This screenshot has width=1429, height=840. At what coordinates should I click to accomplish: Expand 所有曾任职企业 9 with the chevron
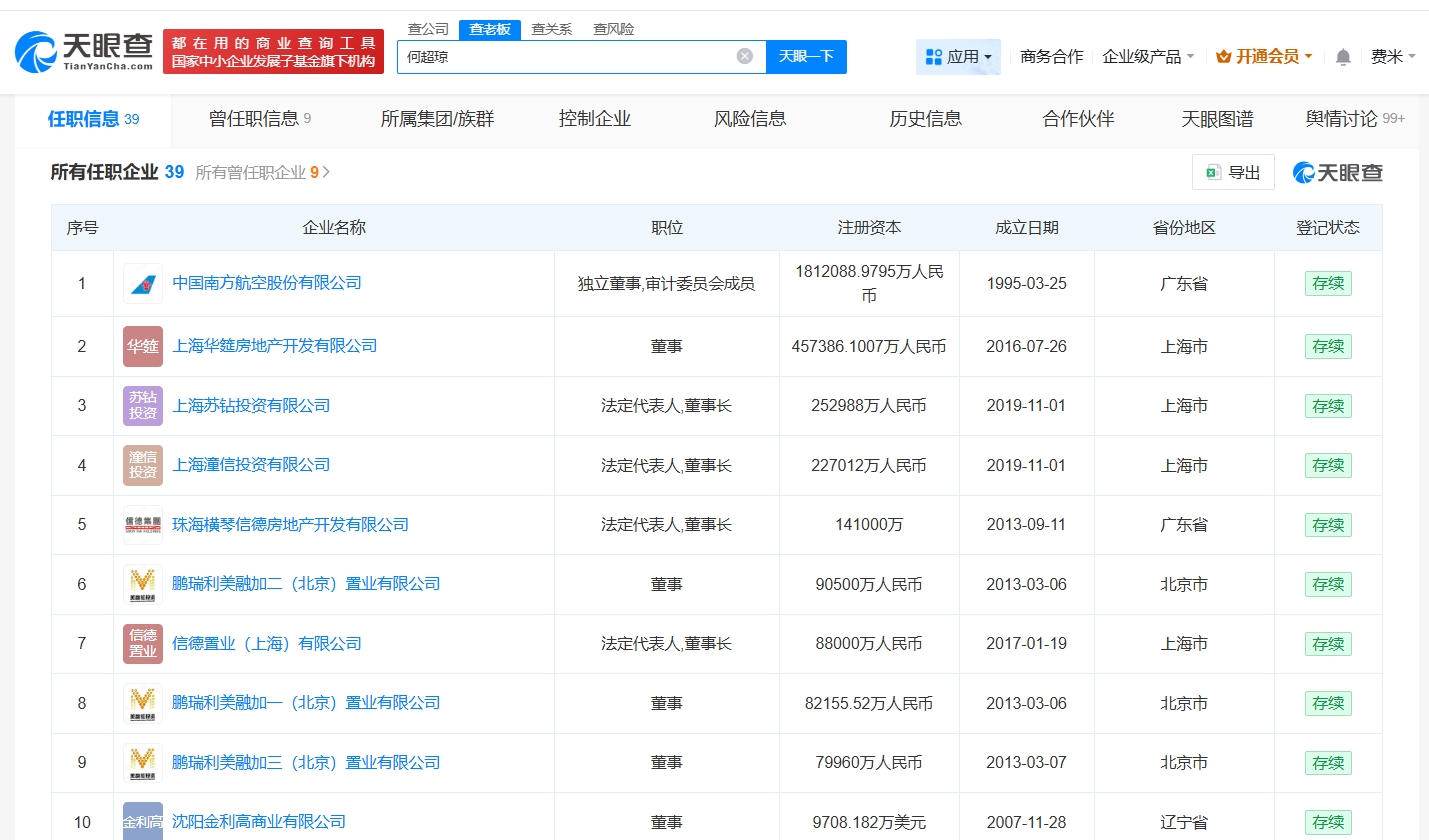[x=326, y=172]
